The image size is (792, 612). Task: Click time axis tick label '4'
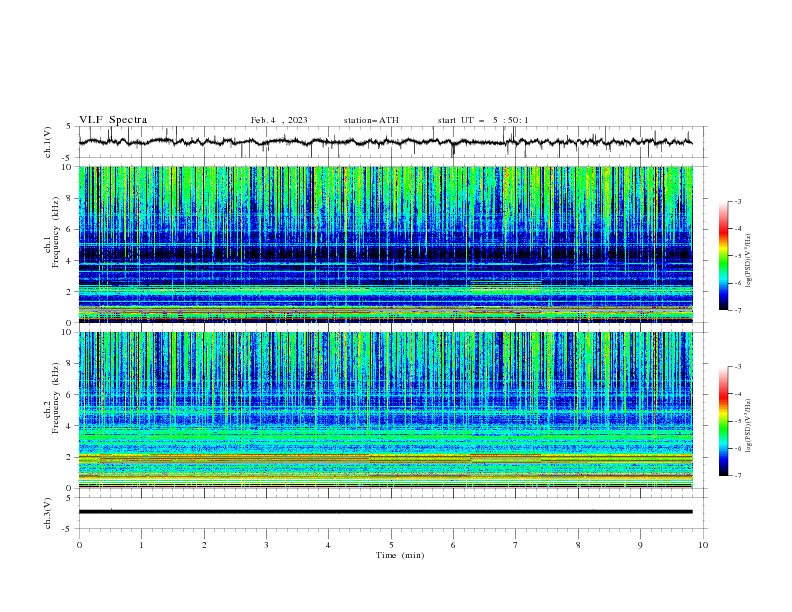(329, 545)
